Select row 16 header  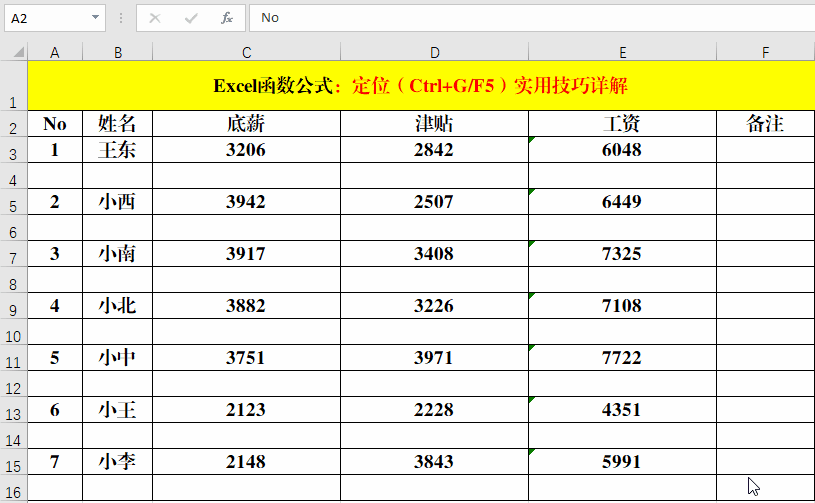[14, 487]
